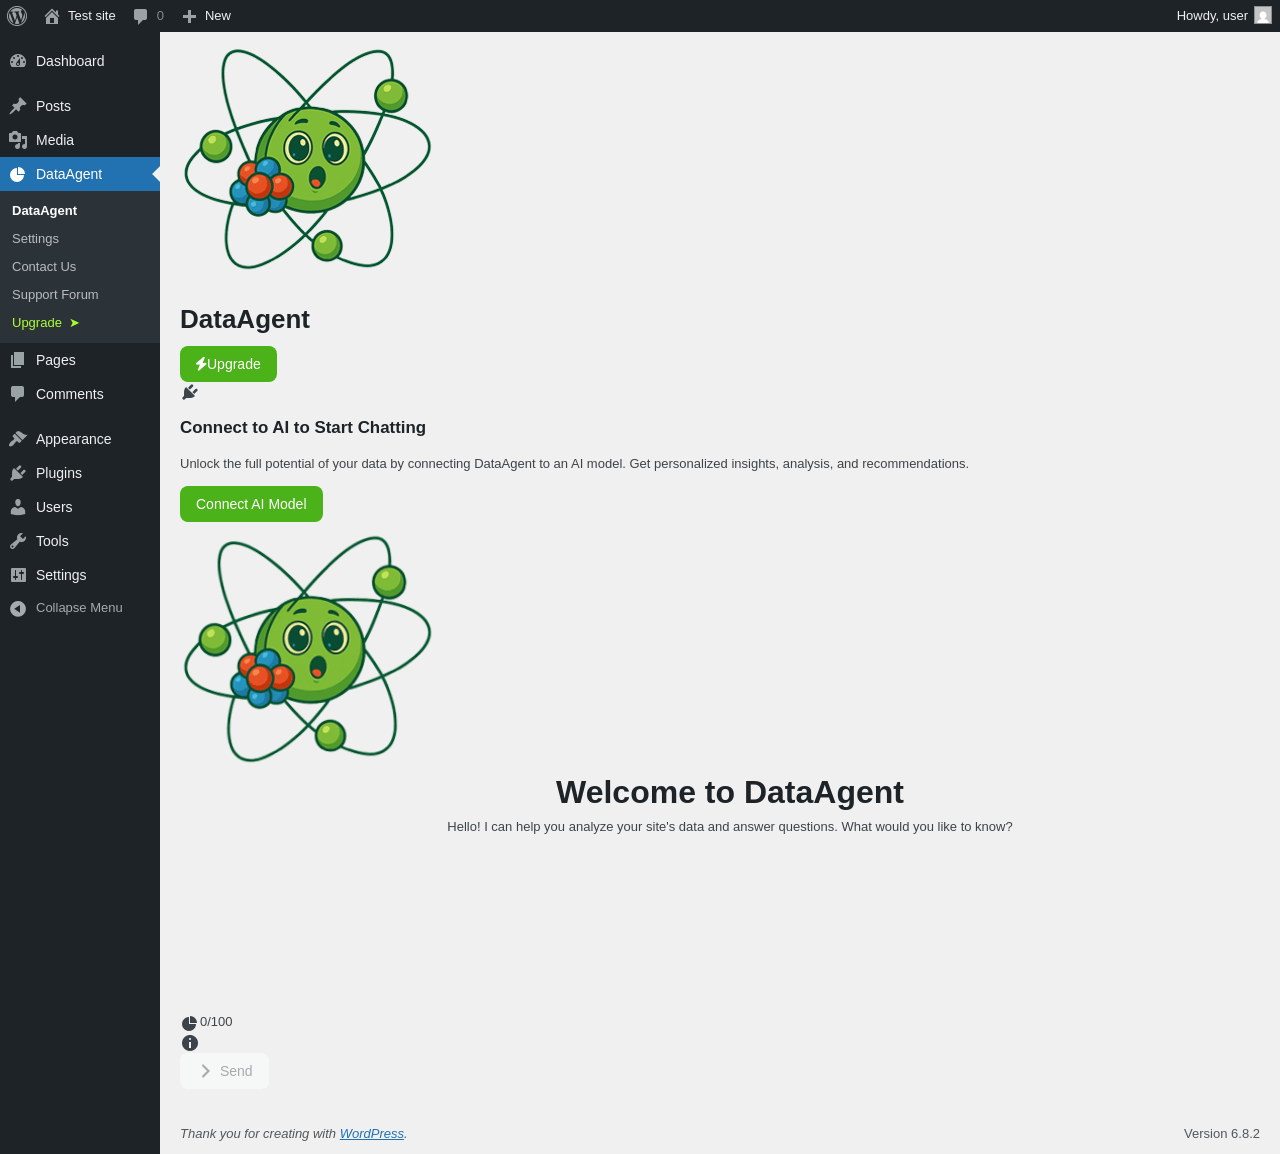The height and width of the screenshot is (1154, 1280).
Task: Click the Posts pushpin icon
Action: click(18, 106)
